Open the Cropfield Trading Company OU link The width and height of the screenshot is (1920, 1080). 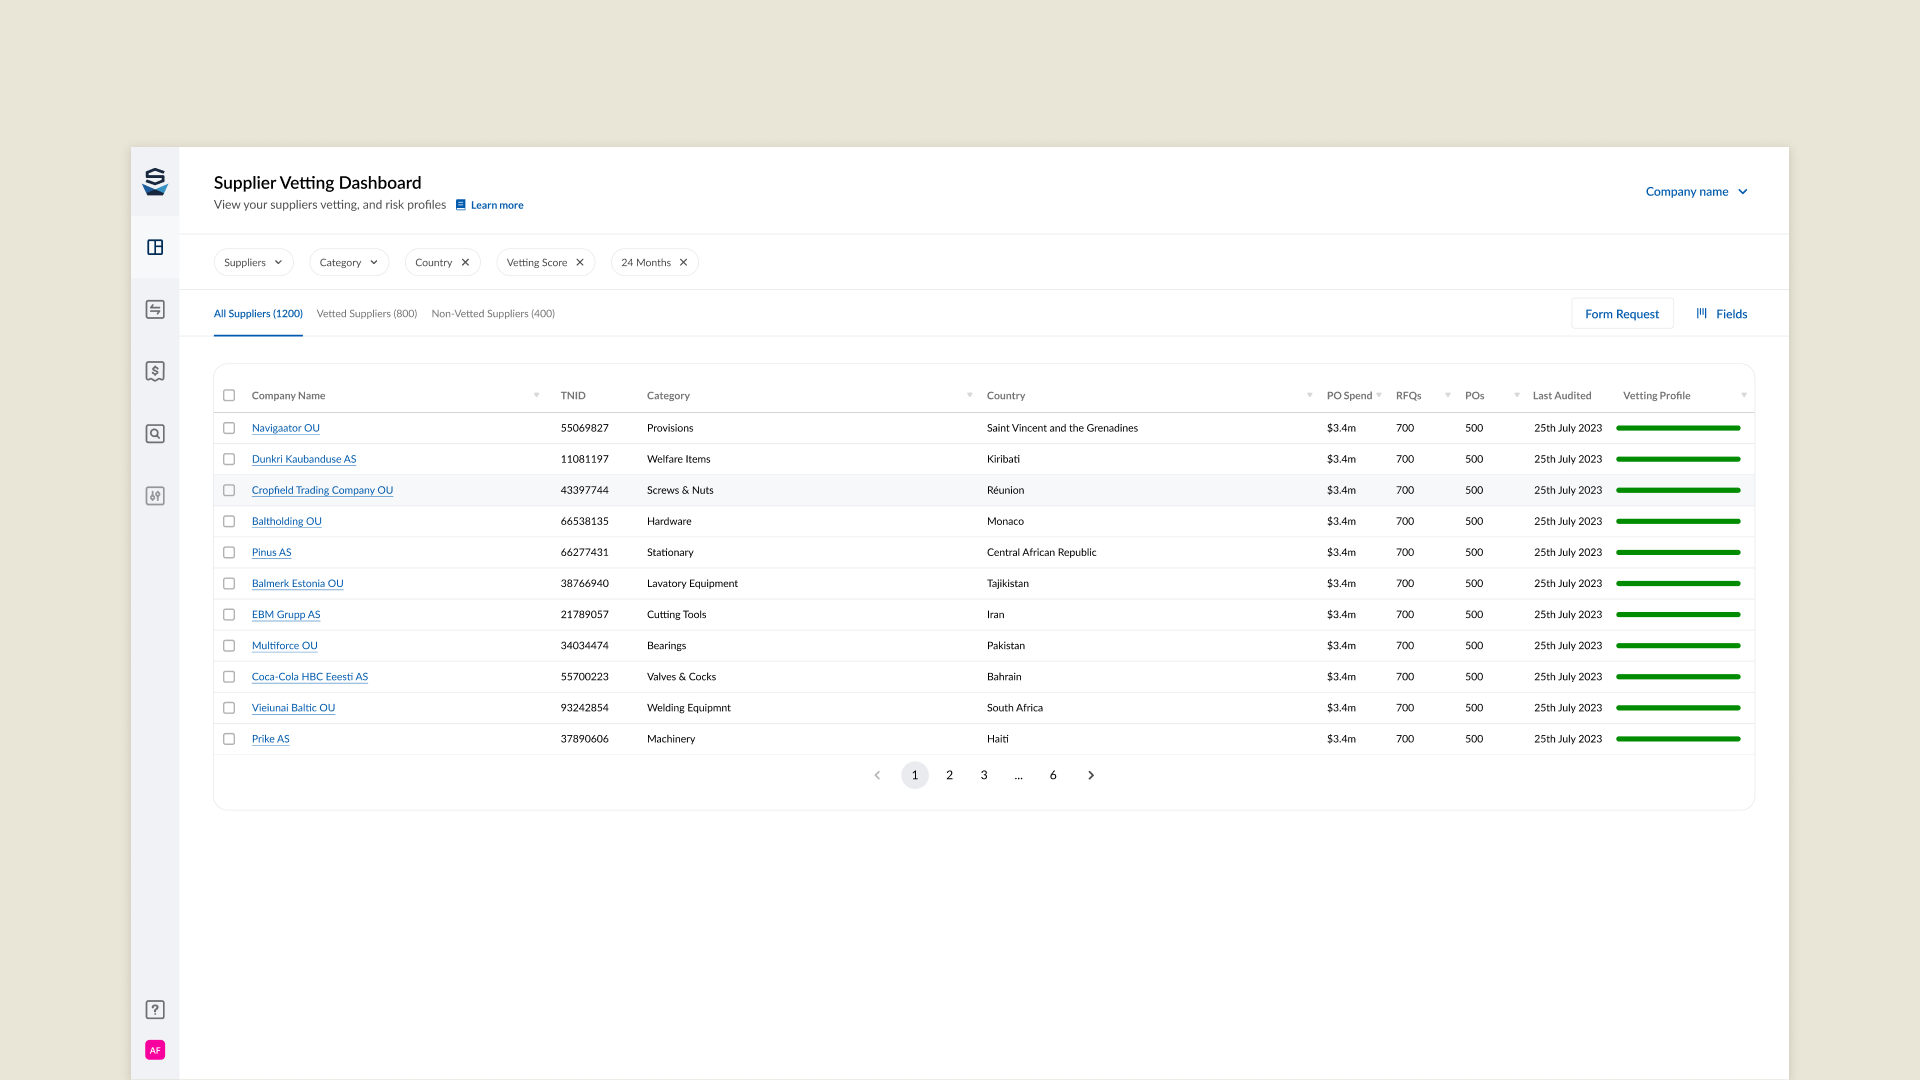[322, 490]
